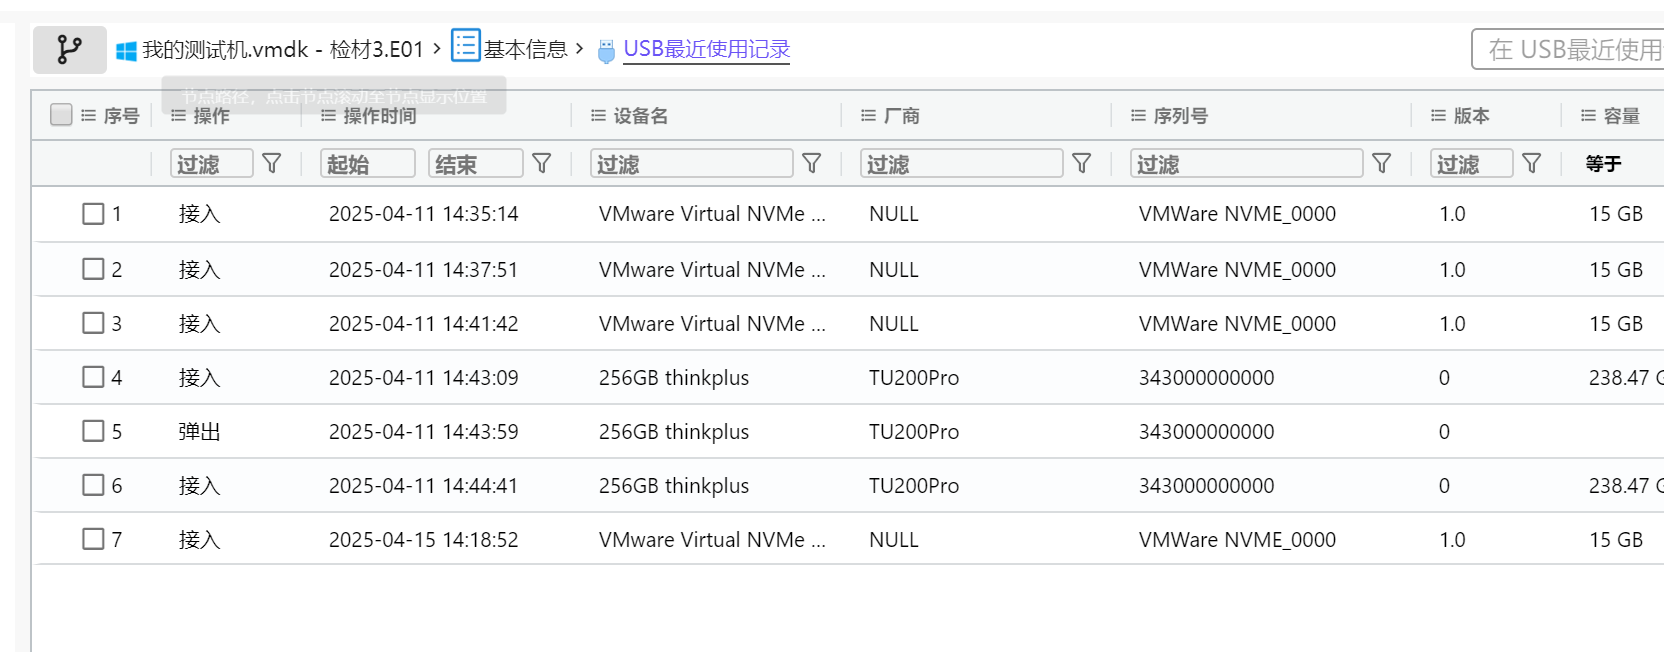
Task: Check the row 1 checkbox
Action: (93, 214)
